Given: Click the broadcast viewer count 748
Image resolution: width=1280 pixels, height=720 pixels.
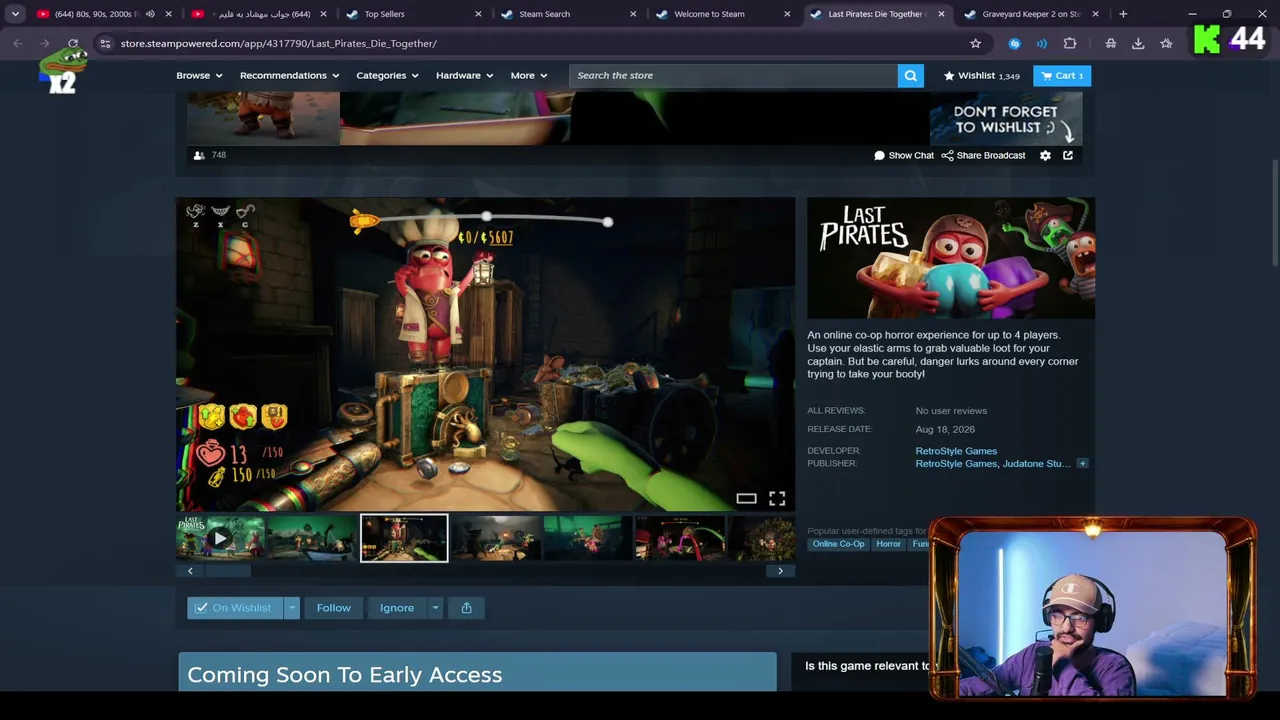Looking at the screenshot, I should (210, 155).
